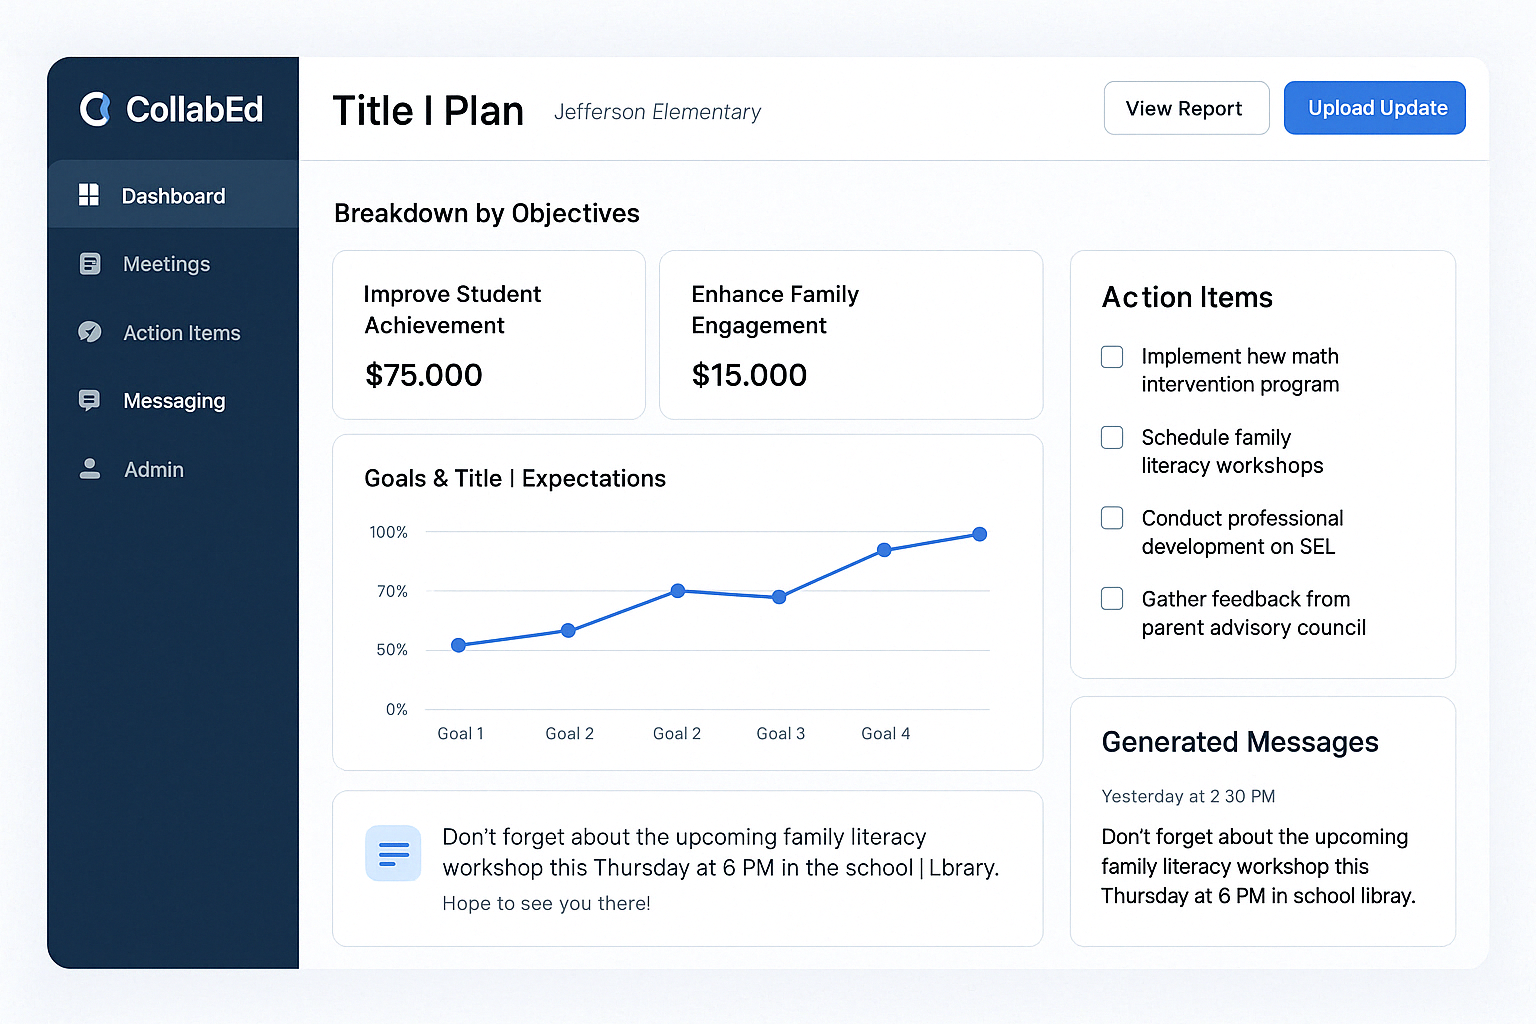Click the blue message lines icon
1536x1024 pixels.
393,853
